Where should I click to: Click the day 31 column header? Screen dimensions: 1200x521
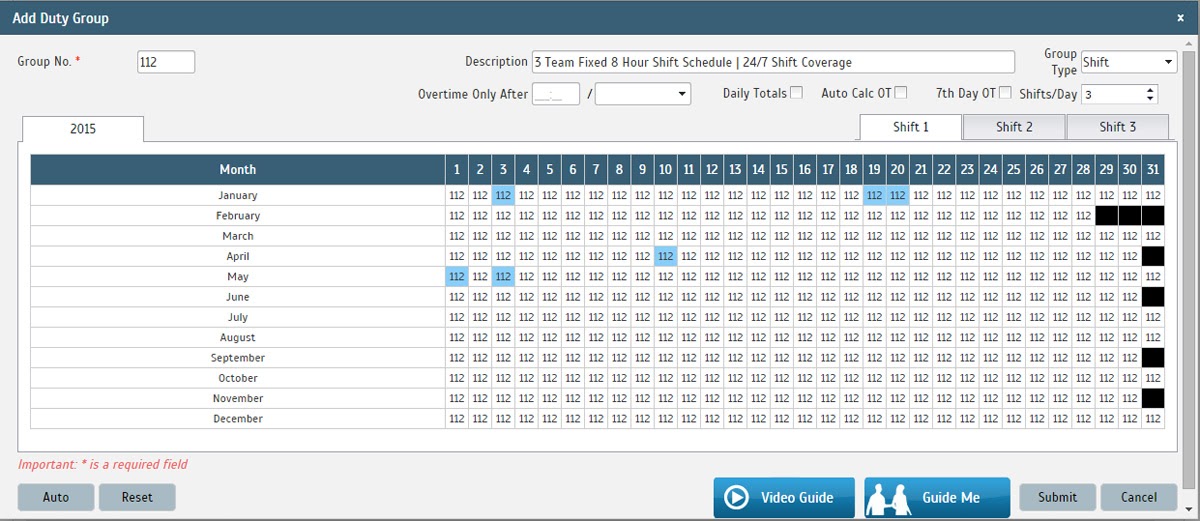coord(1153,170)
